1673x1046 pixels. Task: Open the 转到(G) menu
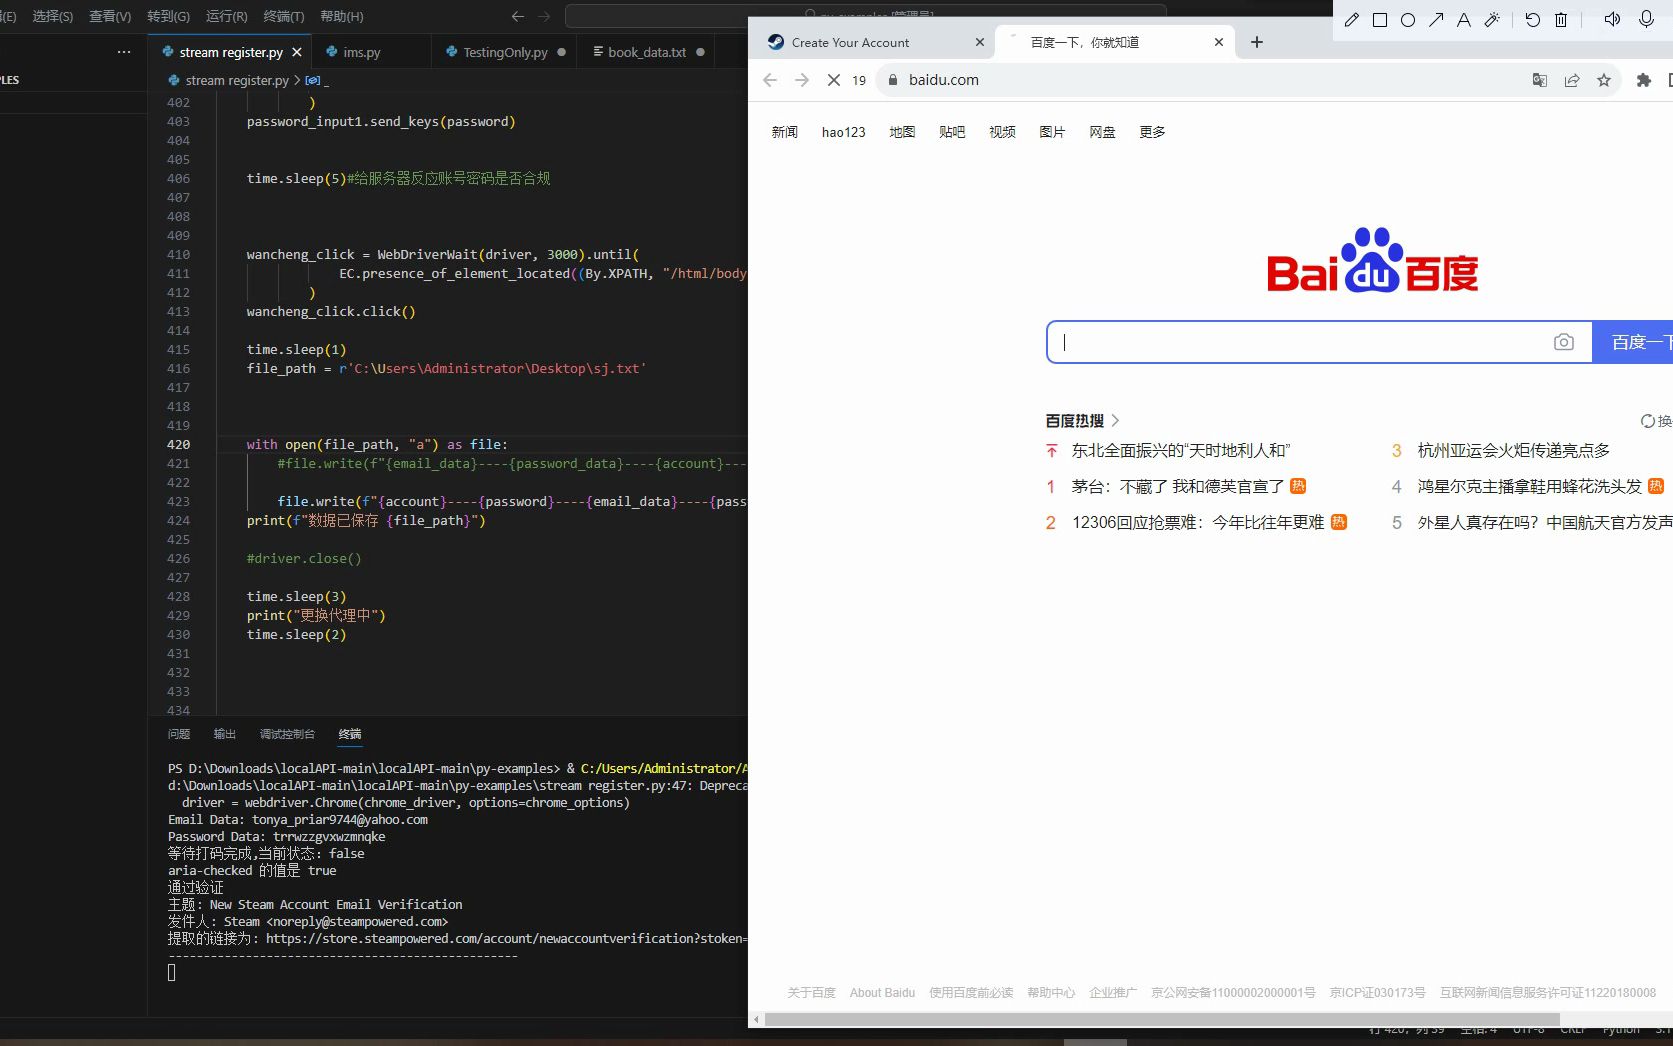coord(168,16)
